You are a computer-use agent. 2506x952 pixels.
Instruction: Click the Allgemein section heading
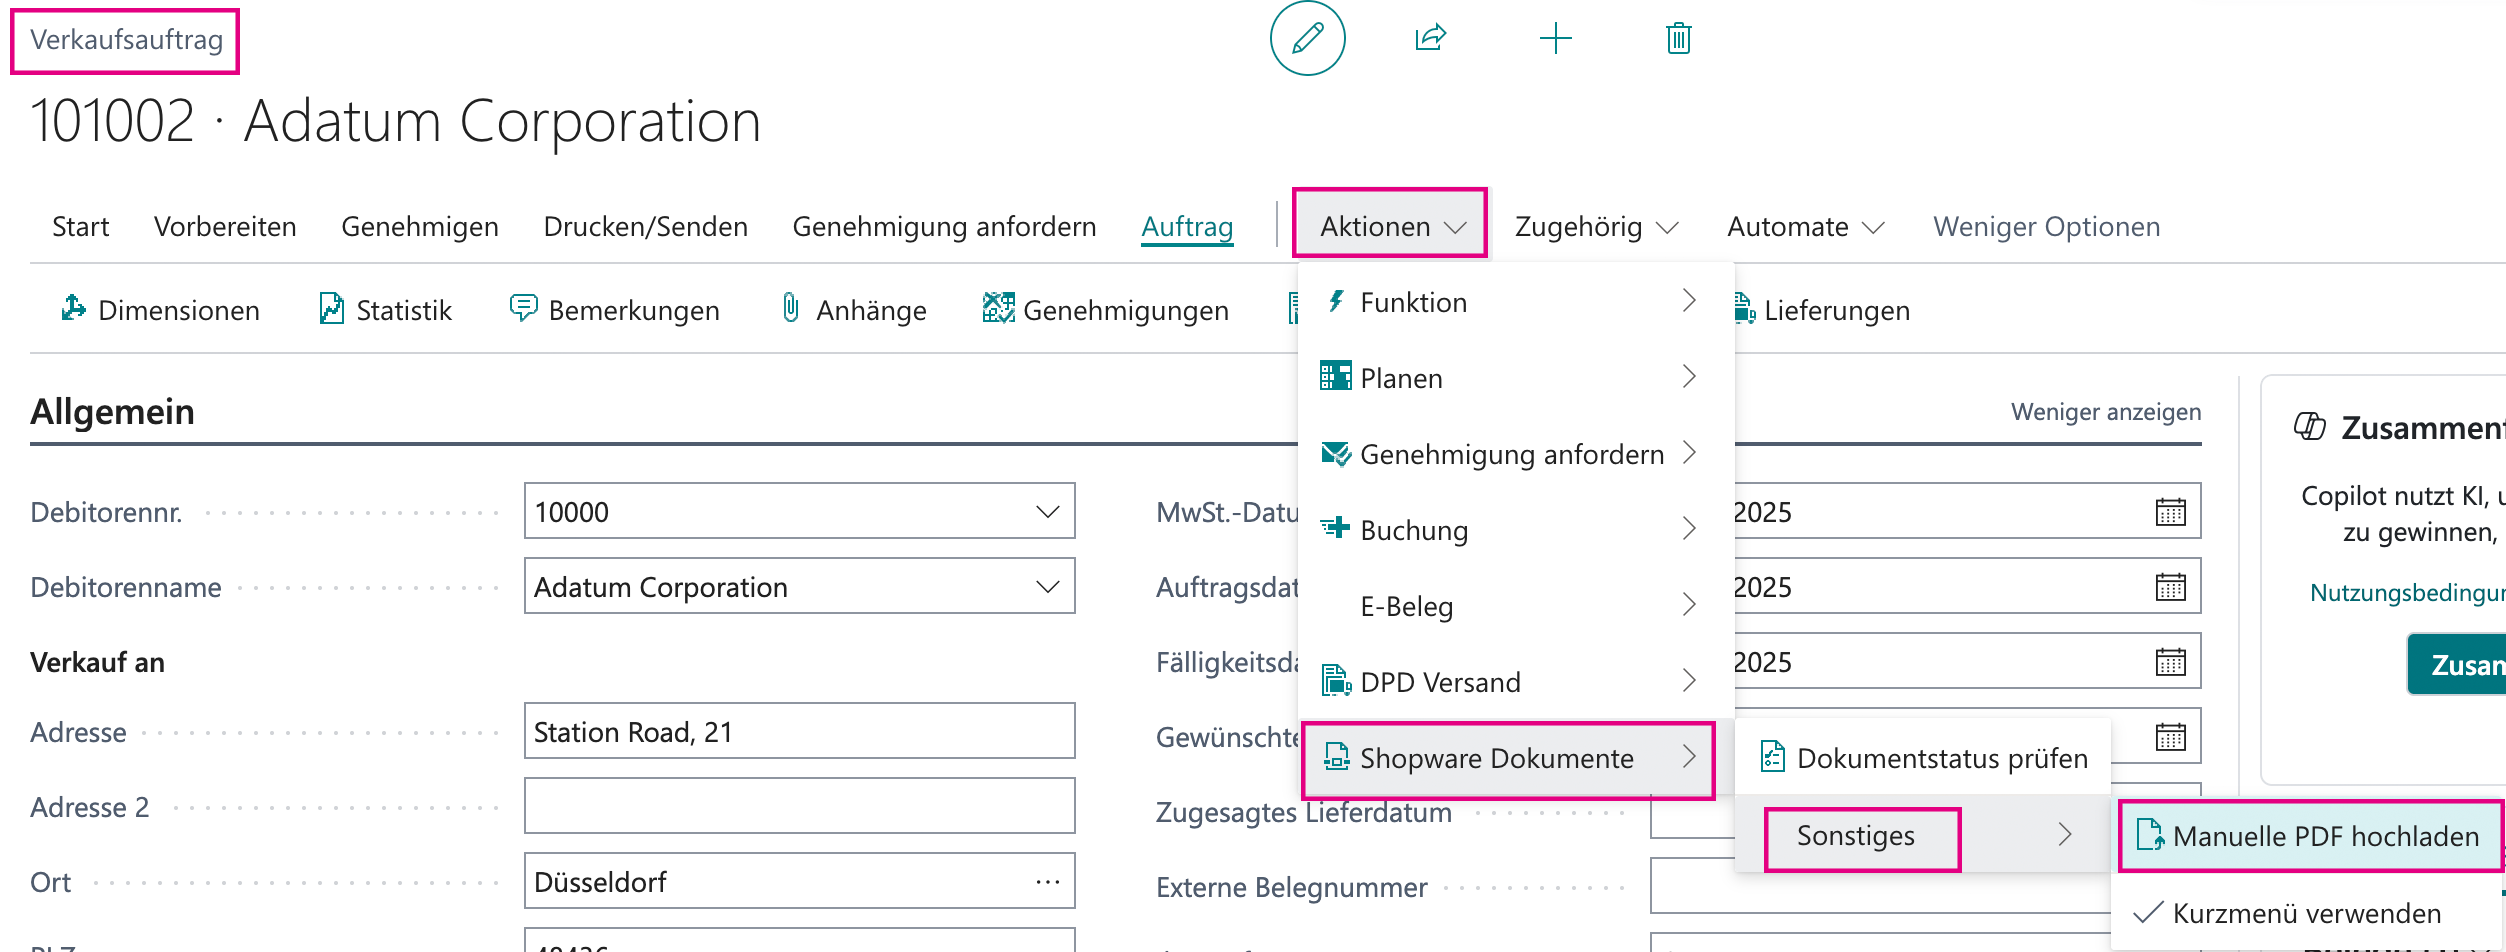(x=112, y=412)
